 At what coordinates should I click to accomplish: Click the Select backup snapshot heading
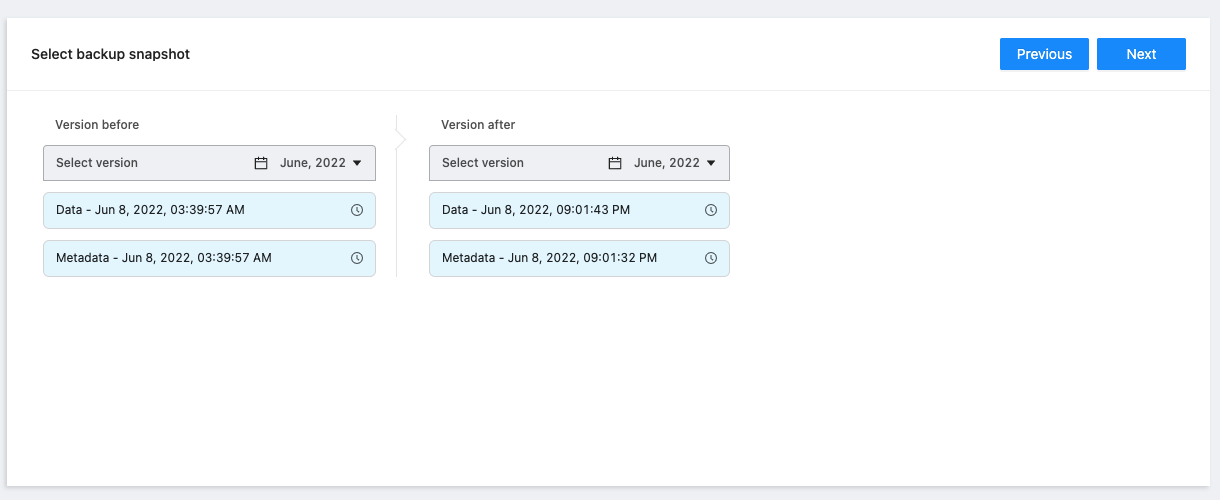(110, 54)
